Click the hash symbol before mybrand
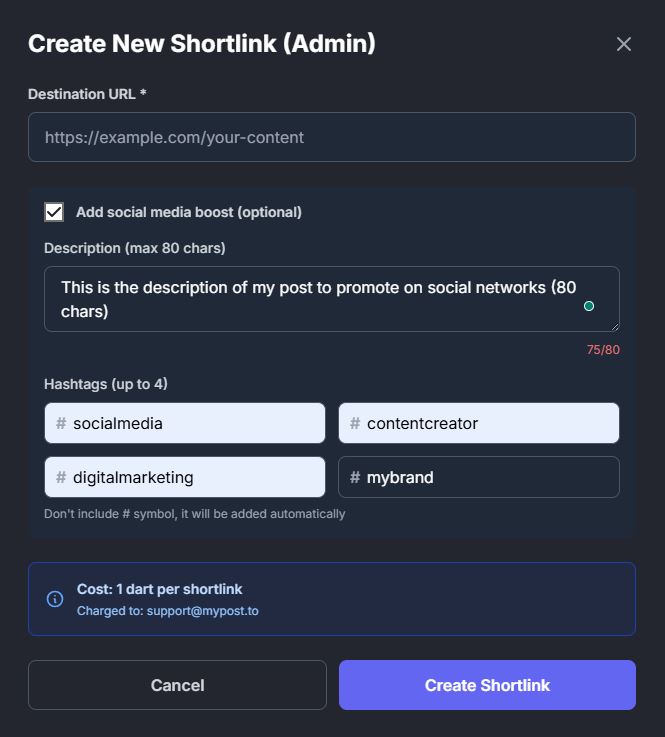This screenshot has width=665, height=737. (355, 477)
